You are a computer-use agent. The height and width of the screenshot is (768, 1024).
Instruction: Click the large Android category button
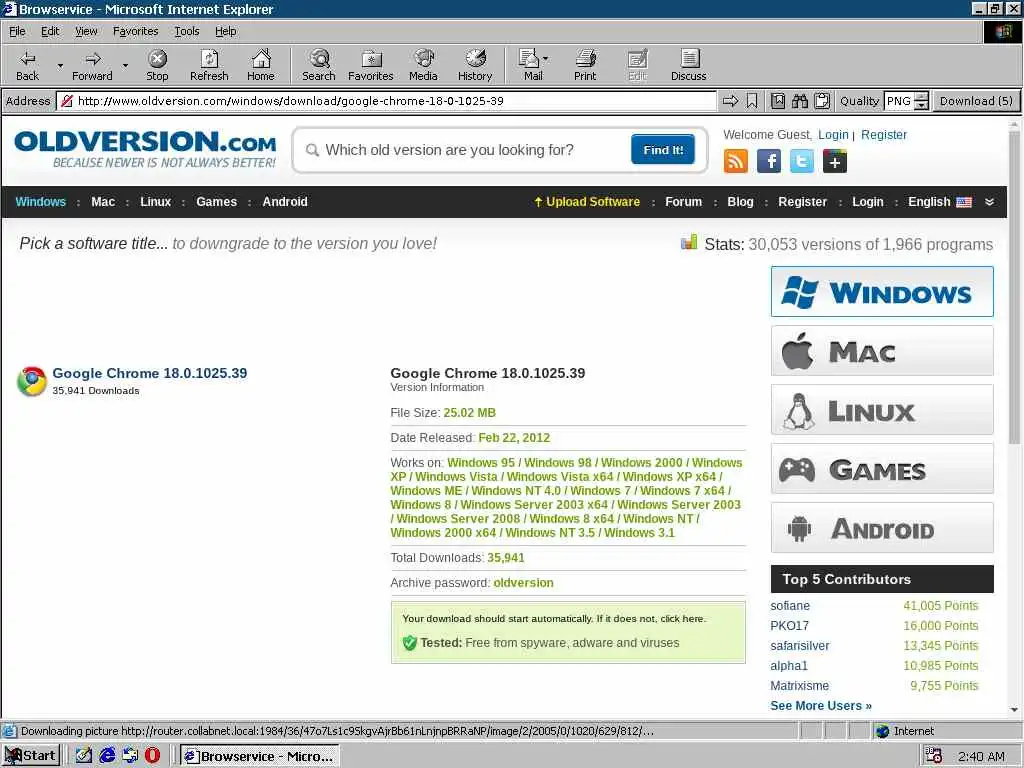pyautogui.click(x=882, y=528)
